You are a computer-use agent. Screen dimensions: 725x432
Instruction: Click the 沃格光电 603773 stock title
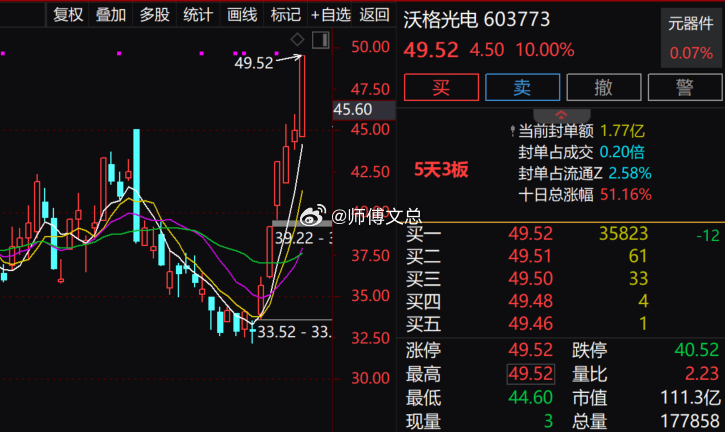coord(476,20)
